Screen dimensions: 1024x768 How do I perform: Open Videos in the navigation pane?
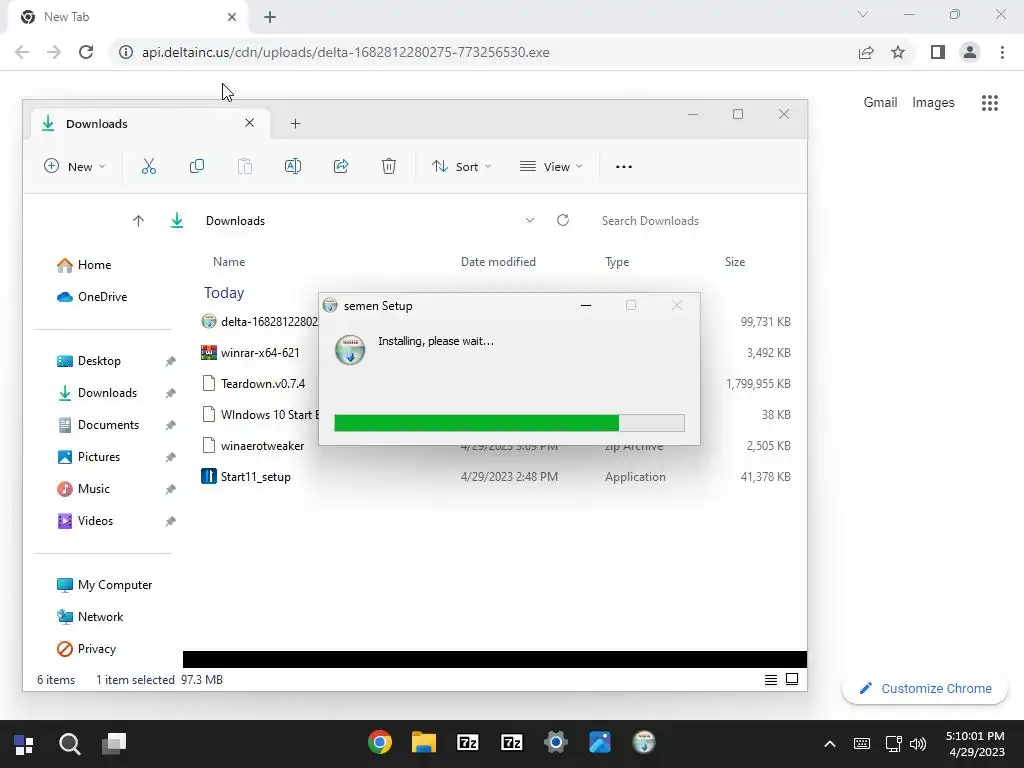coord(86,520)
